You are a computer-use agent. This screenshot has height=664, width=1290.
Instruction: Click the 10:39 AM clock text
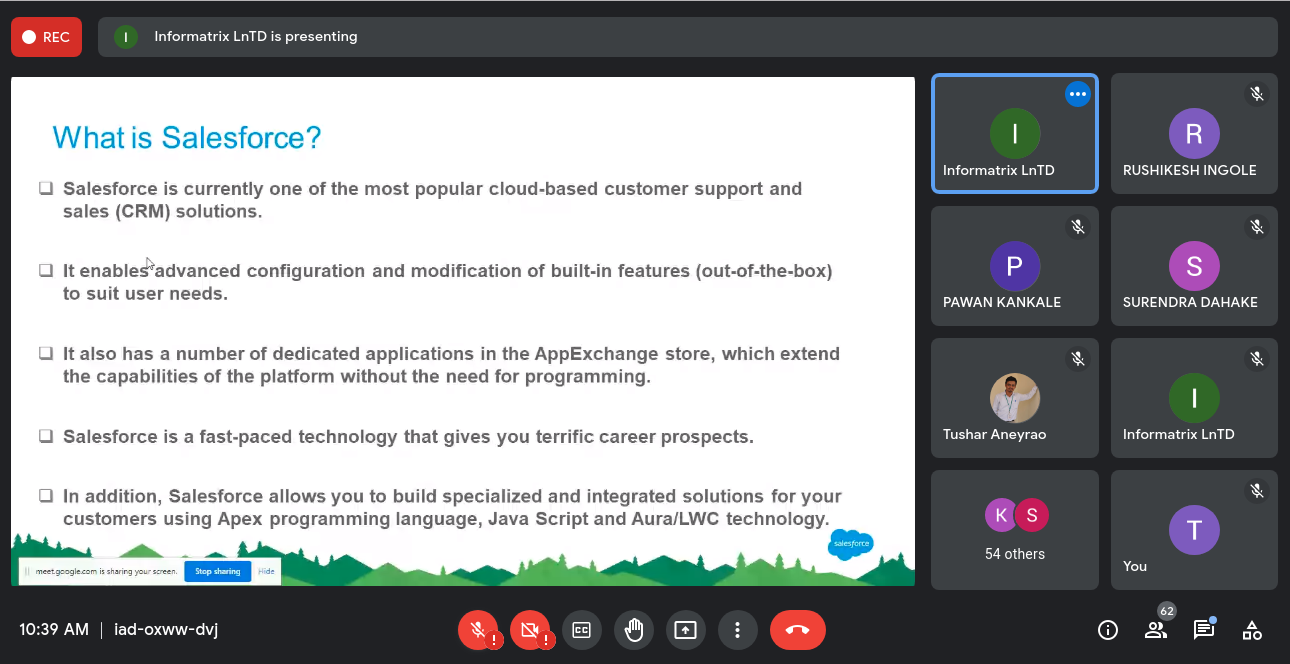(54, 630)
